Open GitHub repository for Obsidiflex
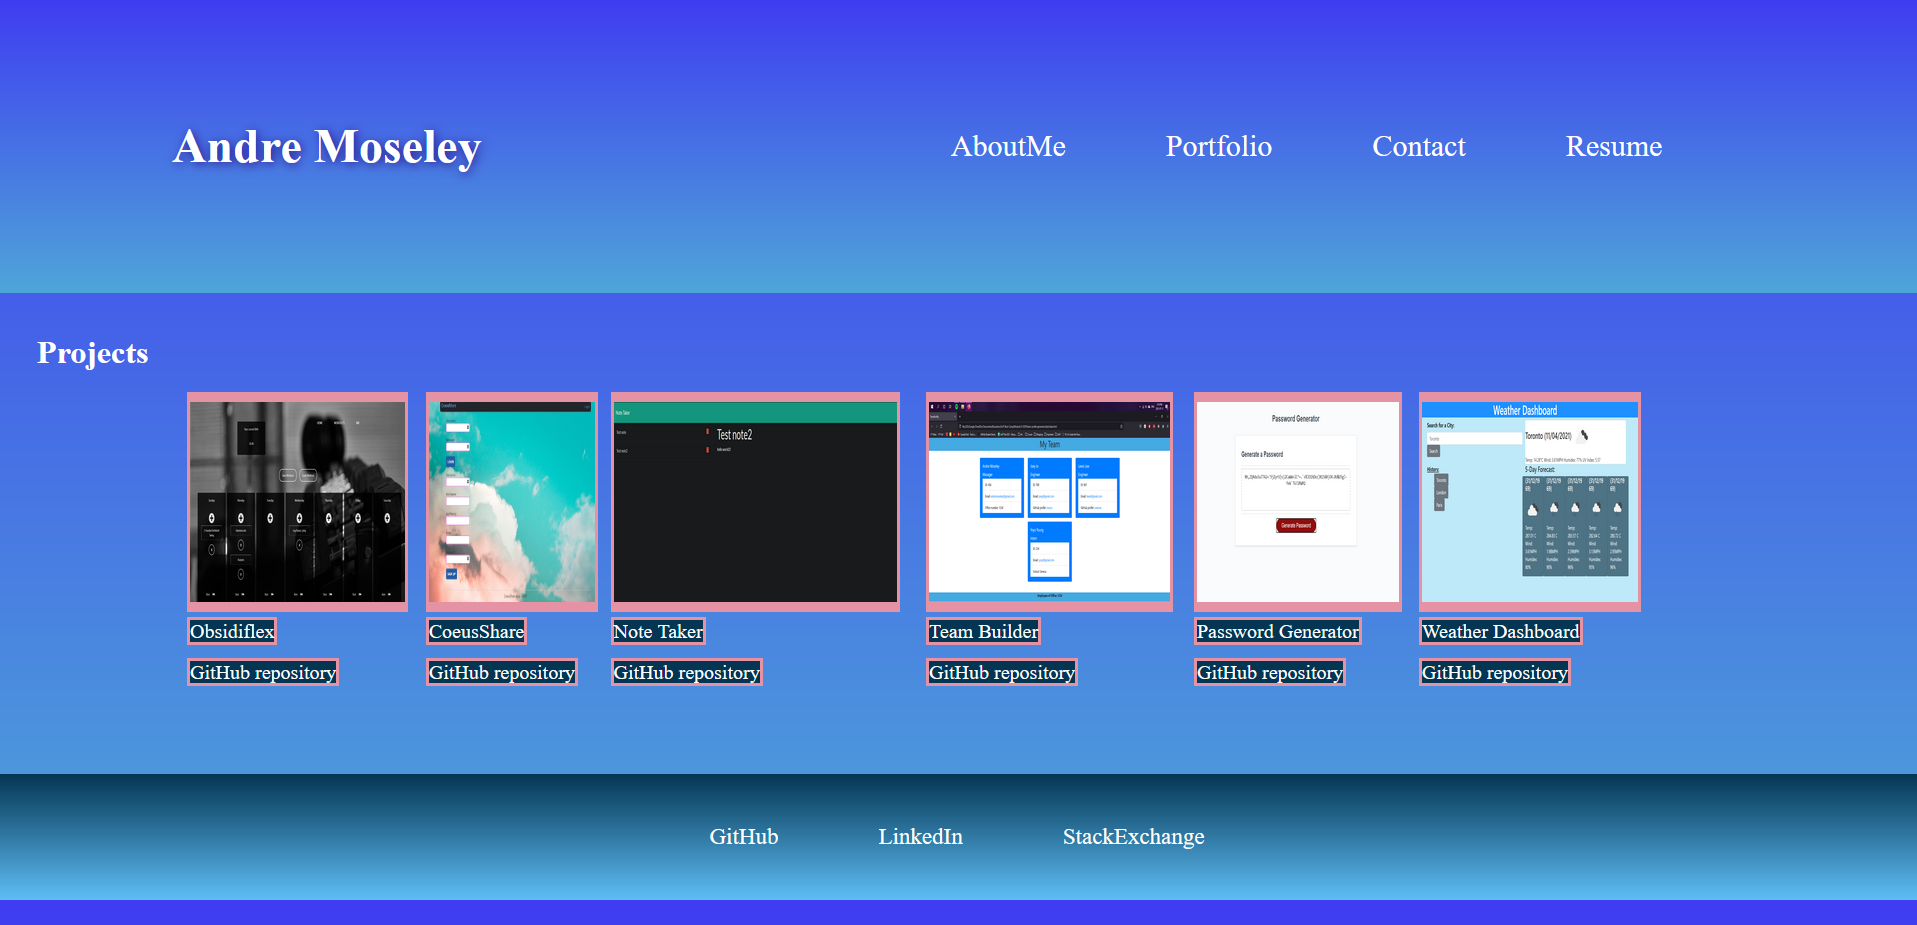Viewport: 1917px width, 925px height. (262, 672)
